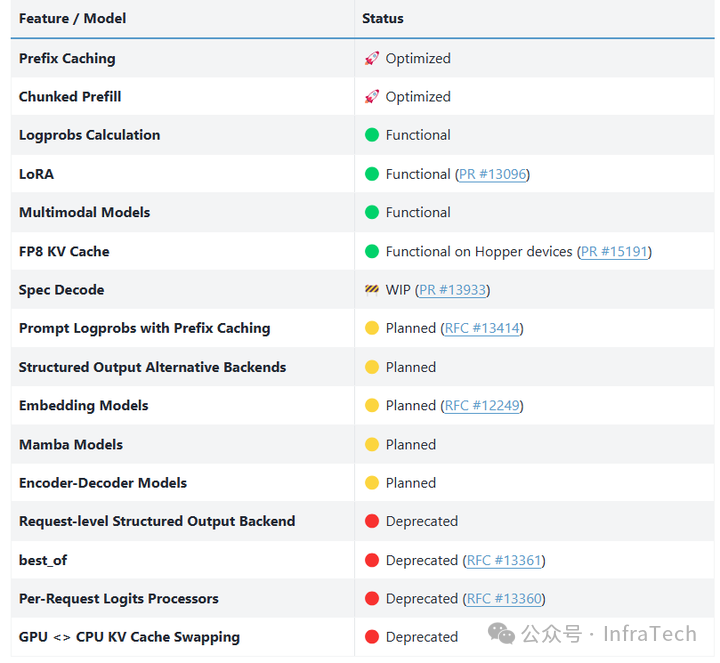Click red status dot for best_of row

[x=372, y=561]
